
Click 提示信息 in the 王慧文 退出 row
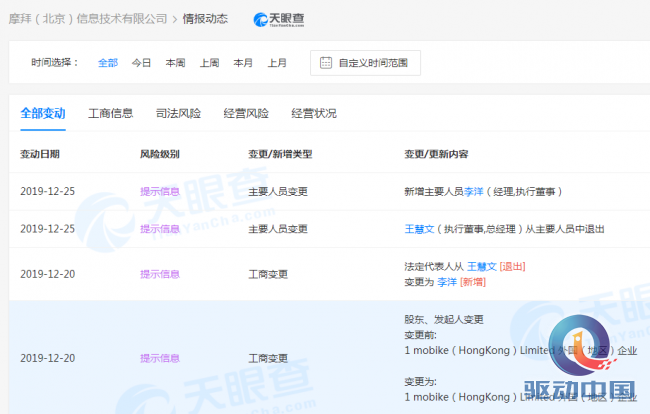[x=160, y=229]
